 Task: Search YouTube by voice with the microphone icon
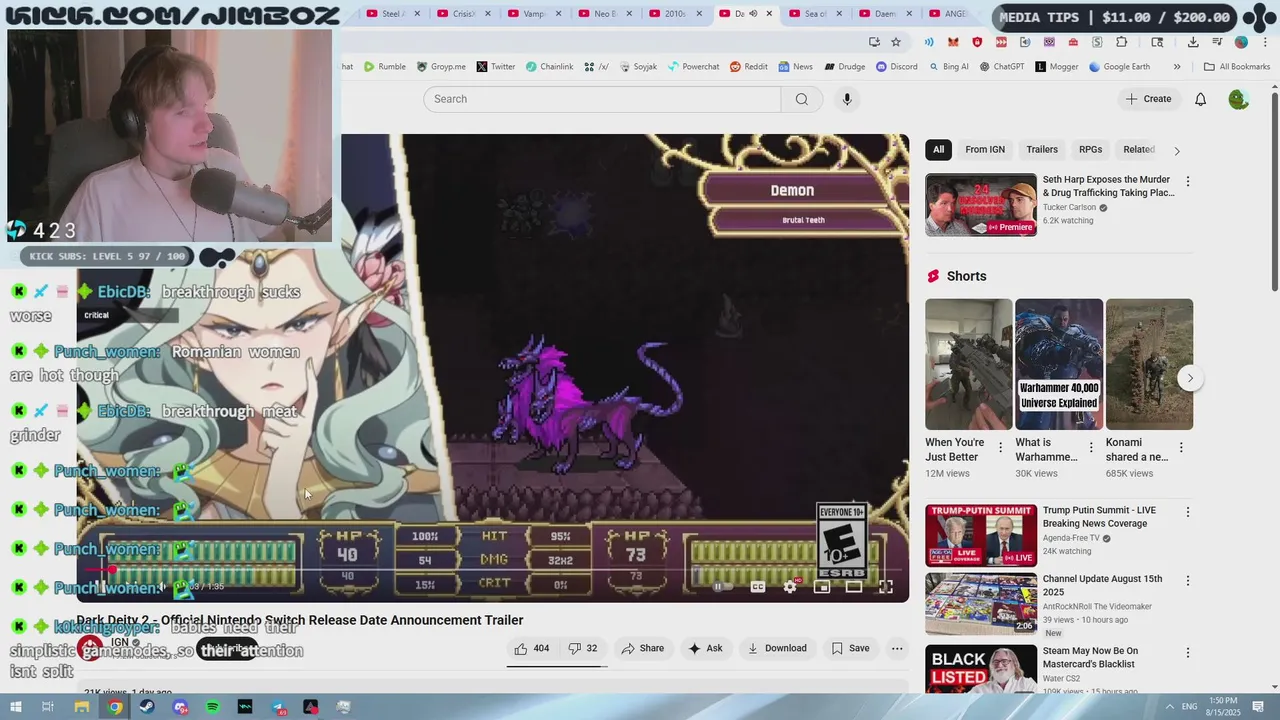847,99
